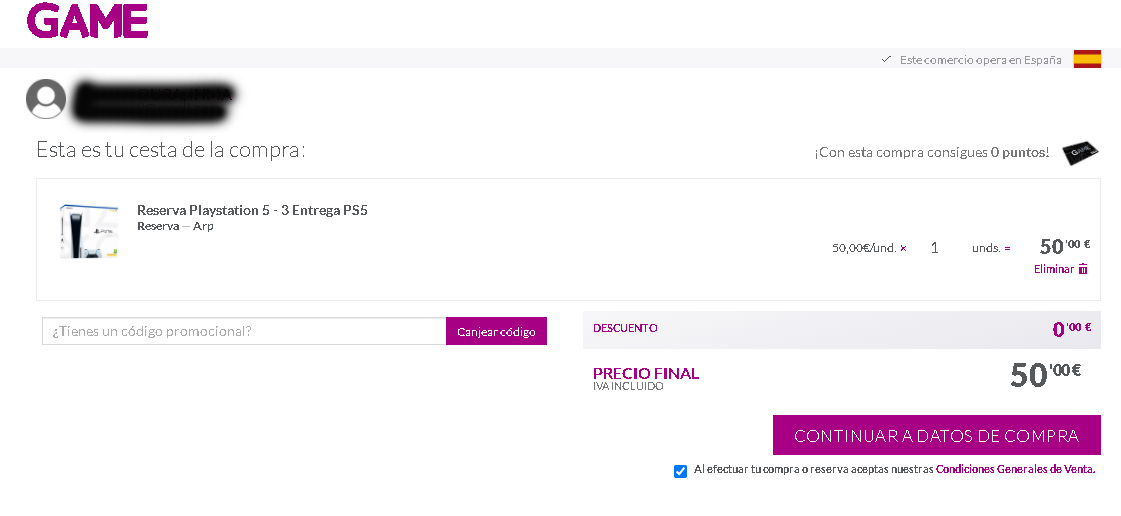
Task: Click the GAME logo
Action: [87, 20]
